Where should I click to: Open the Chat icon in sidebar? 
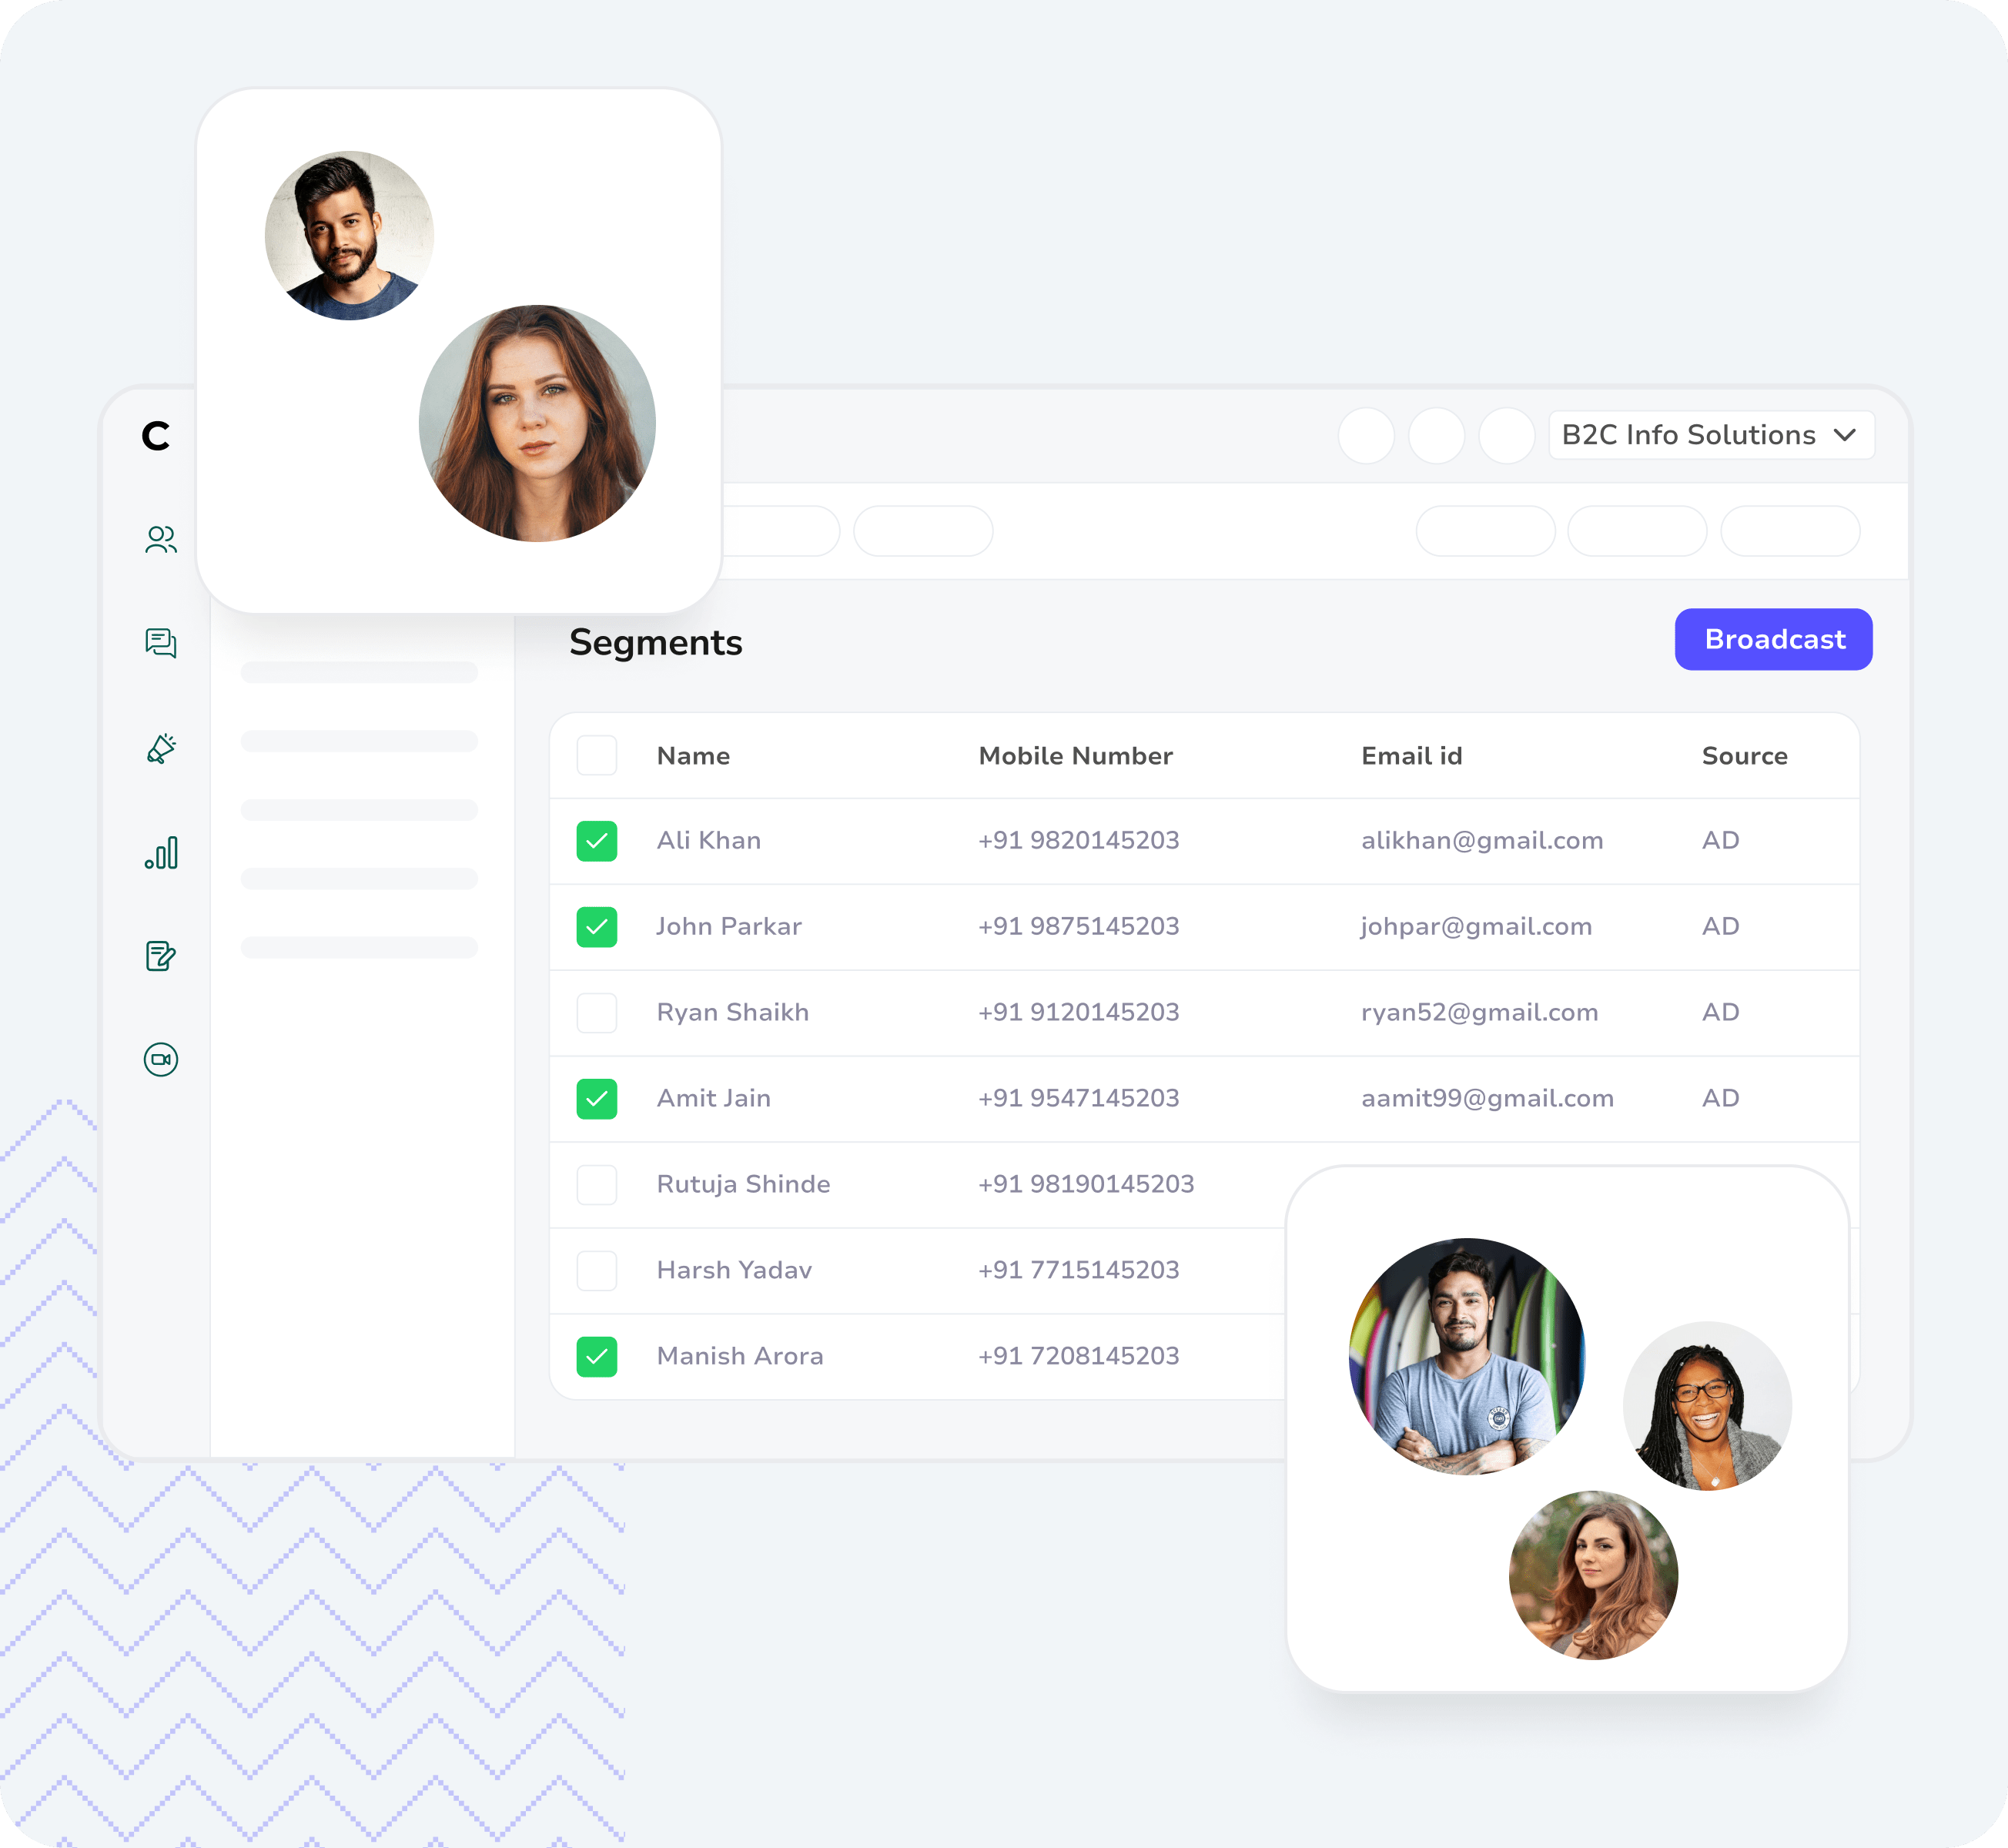[159, 644]
